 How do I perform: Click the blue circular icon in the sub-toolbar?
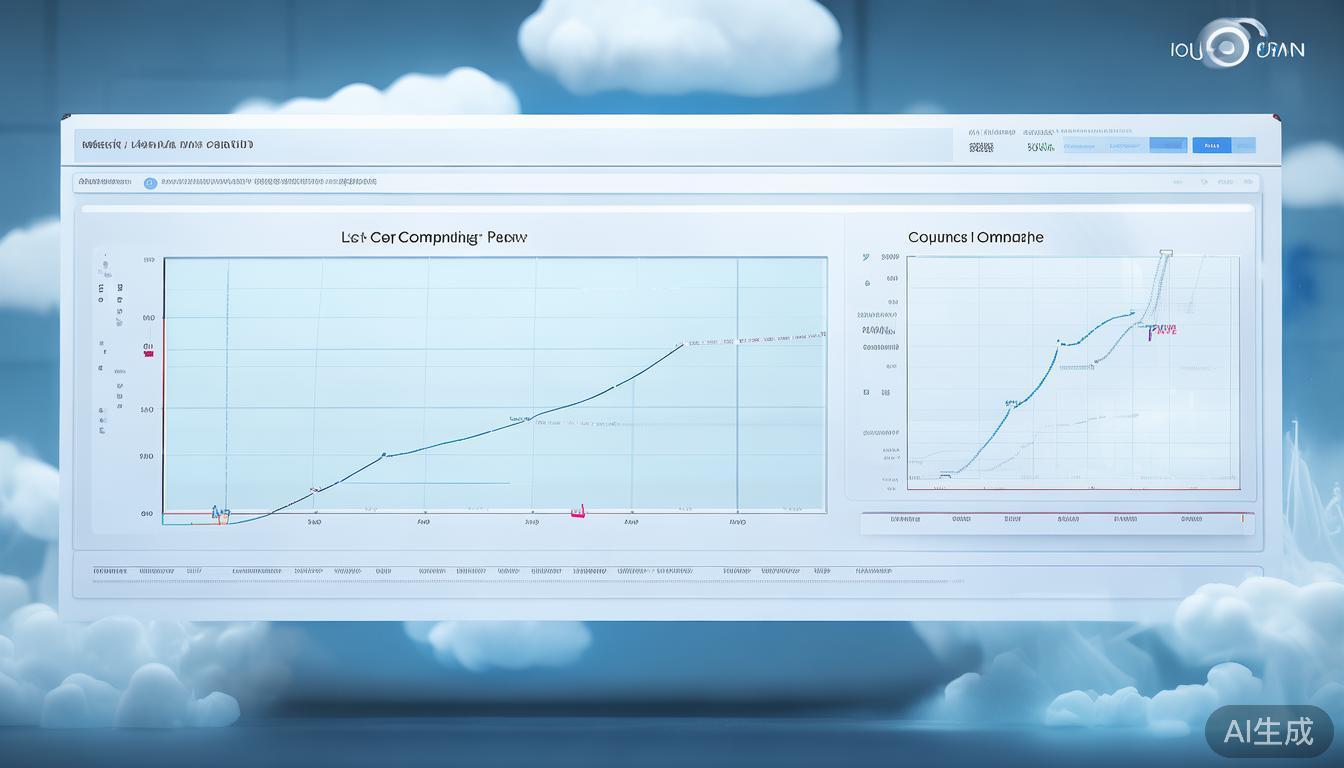tap(150, 183)
